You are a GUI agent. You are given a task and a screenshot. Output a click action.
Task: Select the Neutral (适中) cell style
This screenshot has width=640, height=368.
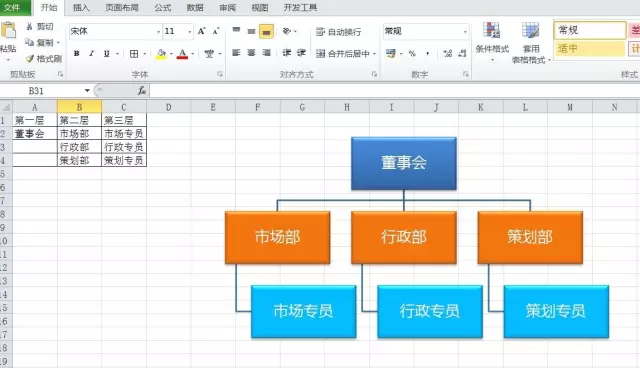(x=590, y=49)
